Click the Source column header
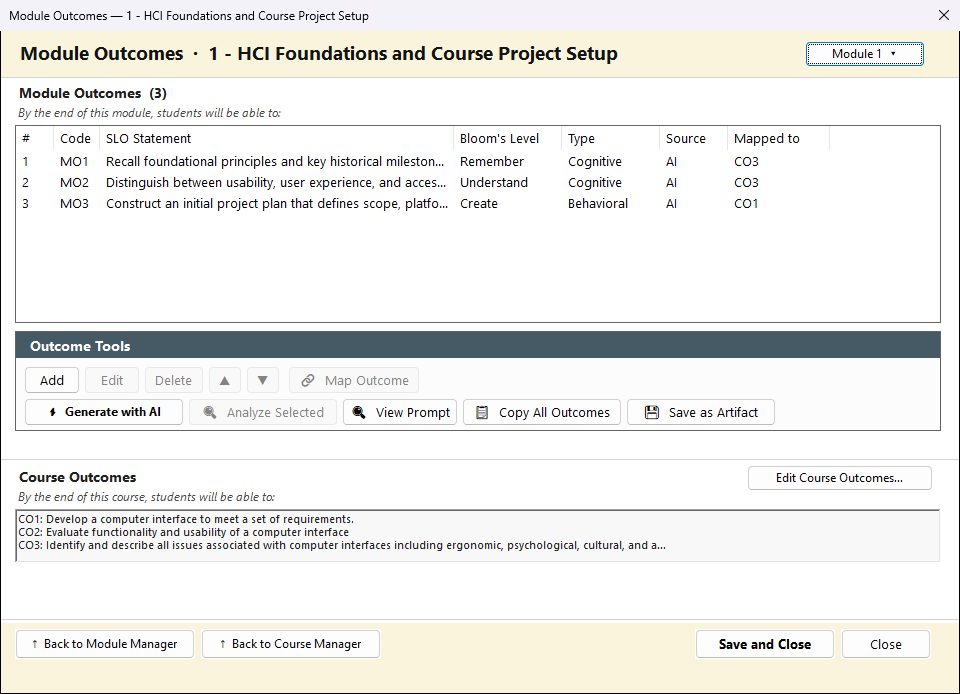The height and width of the screenshot is (694, 960). (x=693, y=138)
